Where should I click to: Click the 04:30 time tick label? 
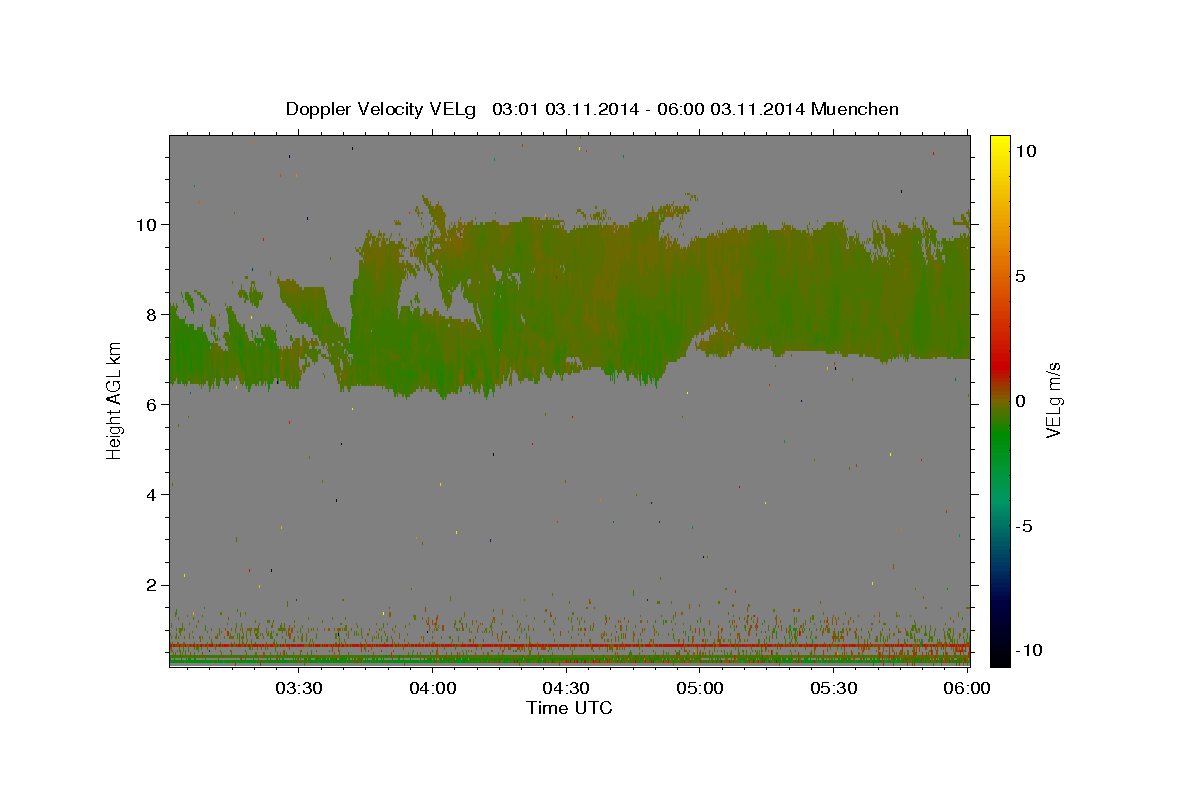[x=566, y=688]
